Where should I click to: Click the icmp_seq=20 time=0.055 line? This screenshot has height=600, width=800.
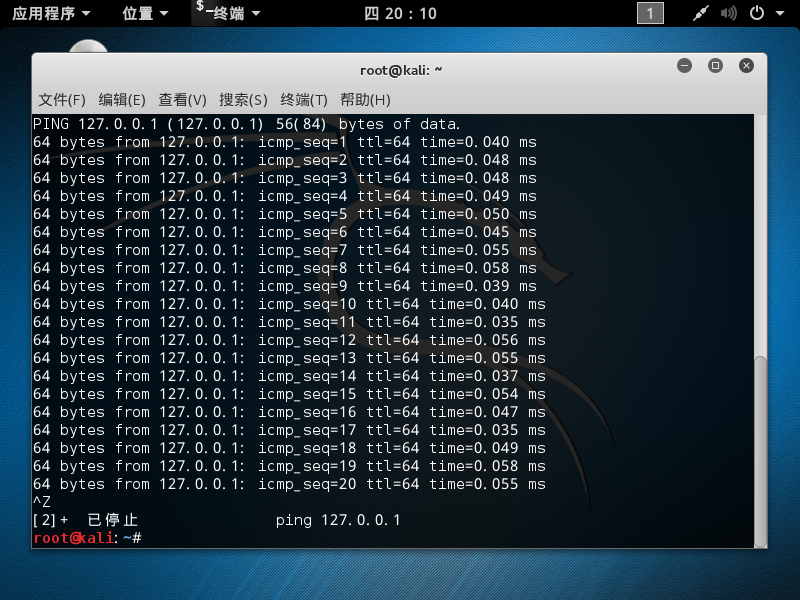(x=289, y=484)
